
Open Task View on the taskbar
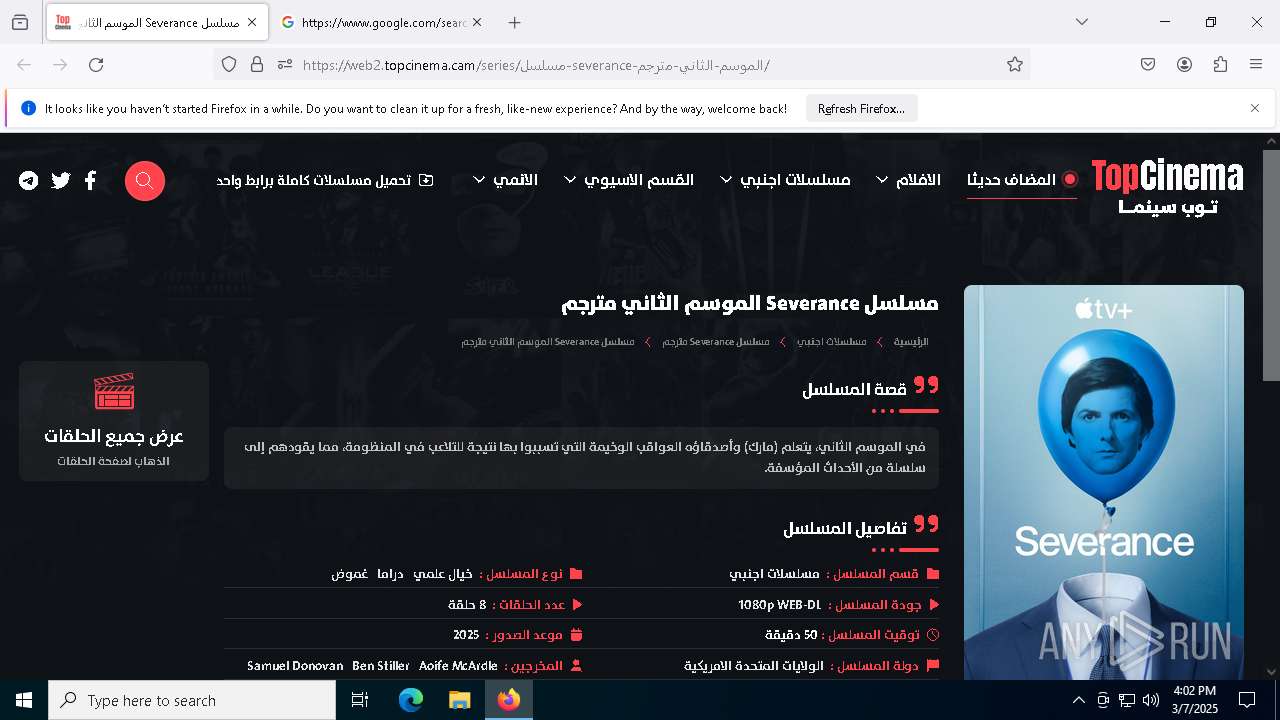tap(360, 701)
